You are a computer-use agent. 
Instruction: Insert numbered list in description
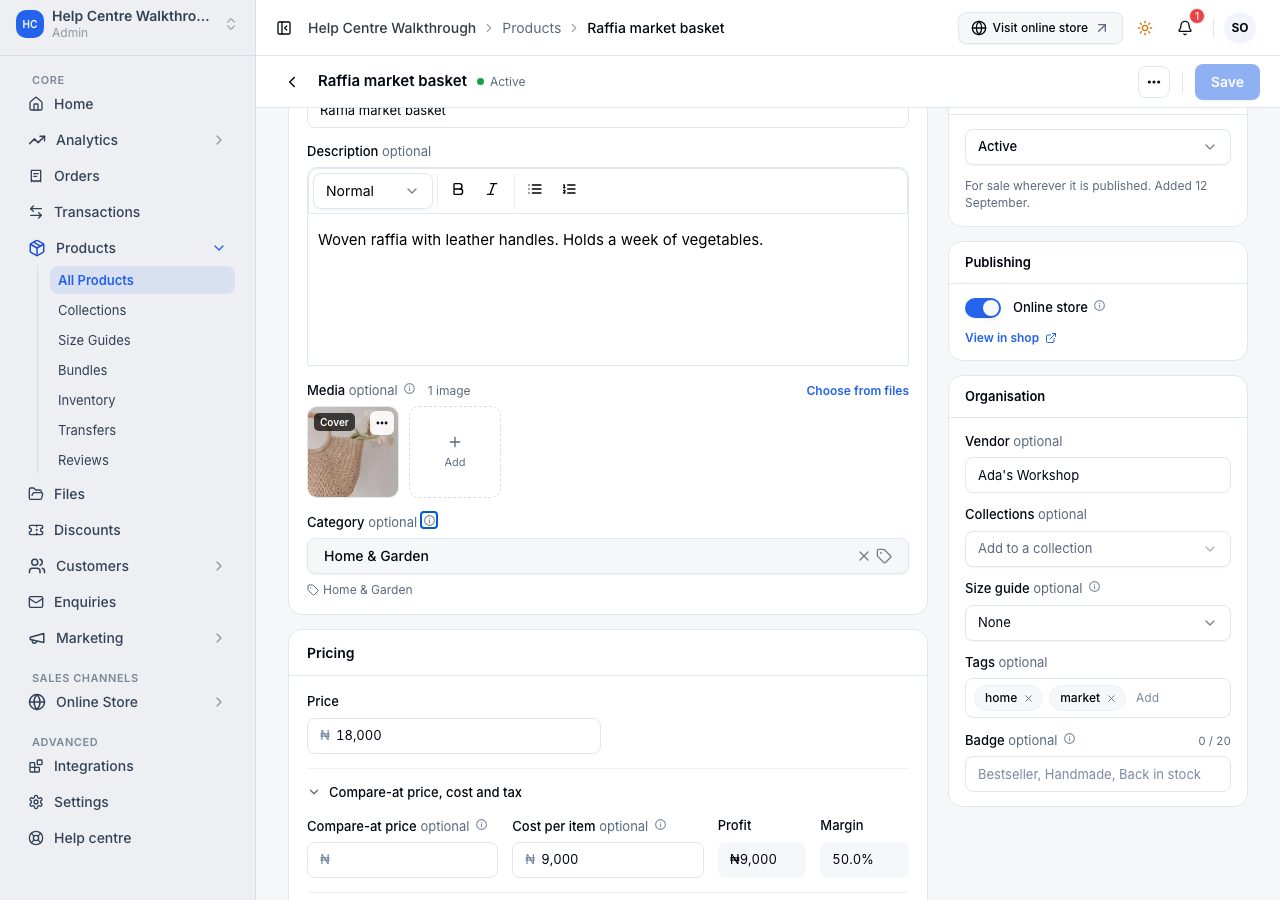[569, 190]
